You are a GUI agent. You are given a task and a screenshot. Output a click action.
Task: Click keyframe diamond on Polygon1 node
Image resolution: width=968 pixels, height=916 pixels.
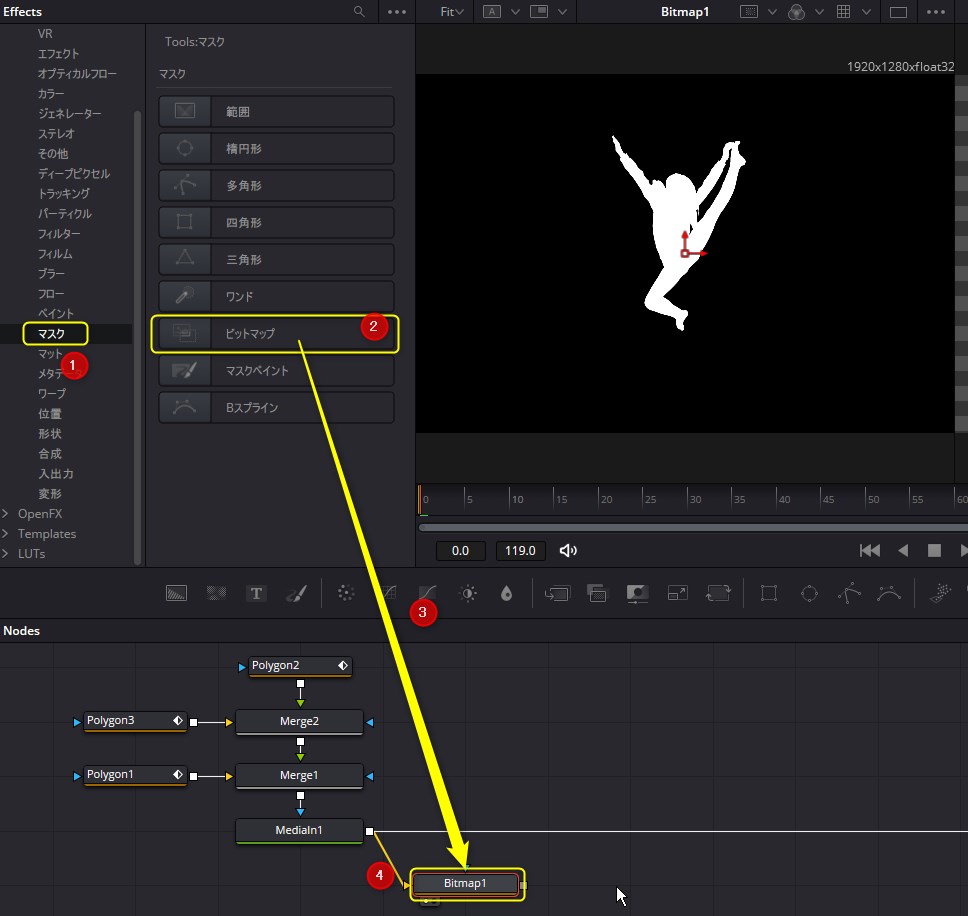pyautogui.click(x=178, y=774)
